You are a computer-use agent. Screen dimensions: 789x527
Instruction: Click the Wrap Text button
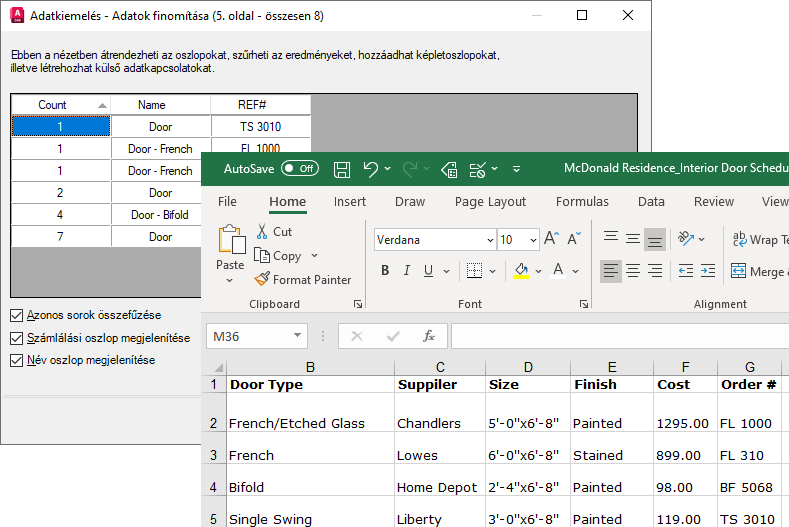point(760,240)
